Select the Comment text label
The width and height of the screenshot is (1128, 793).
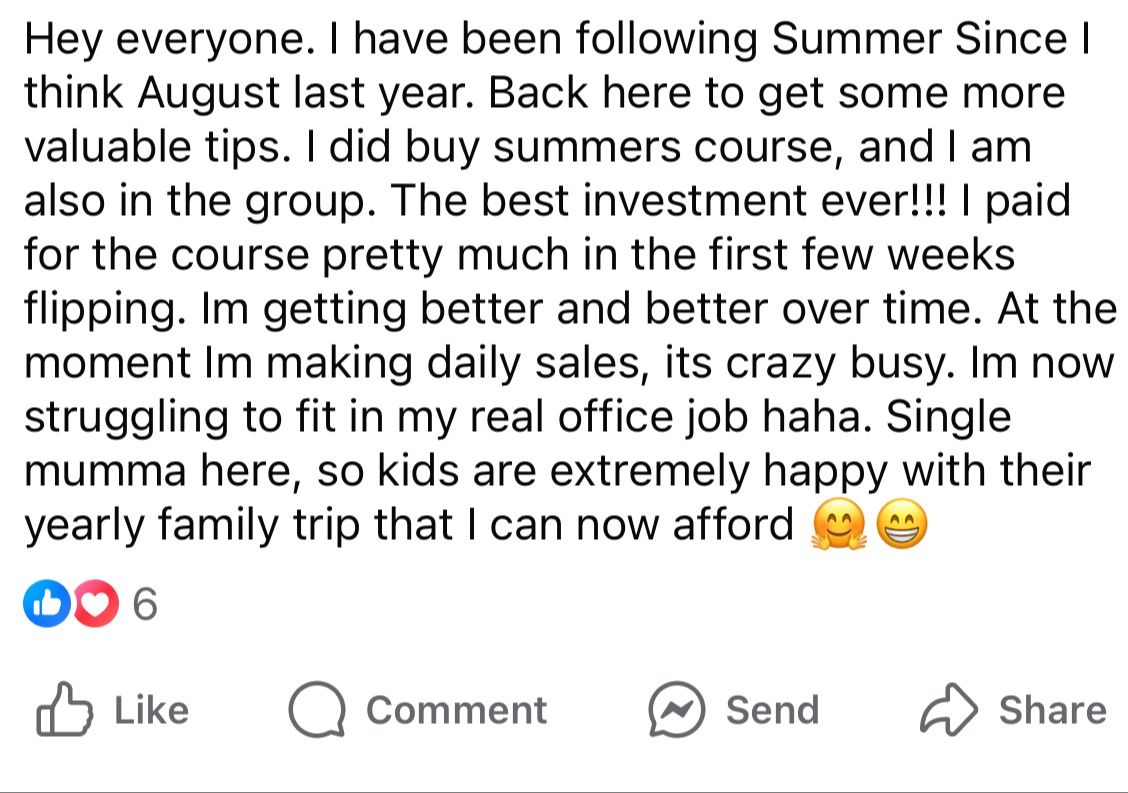tap(456, 710)
